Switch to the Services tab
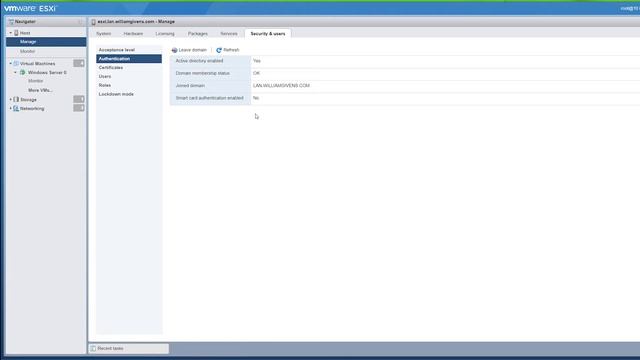Screen dimensions: 640x360 coord(229,33)
